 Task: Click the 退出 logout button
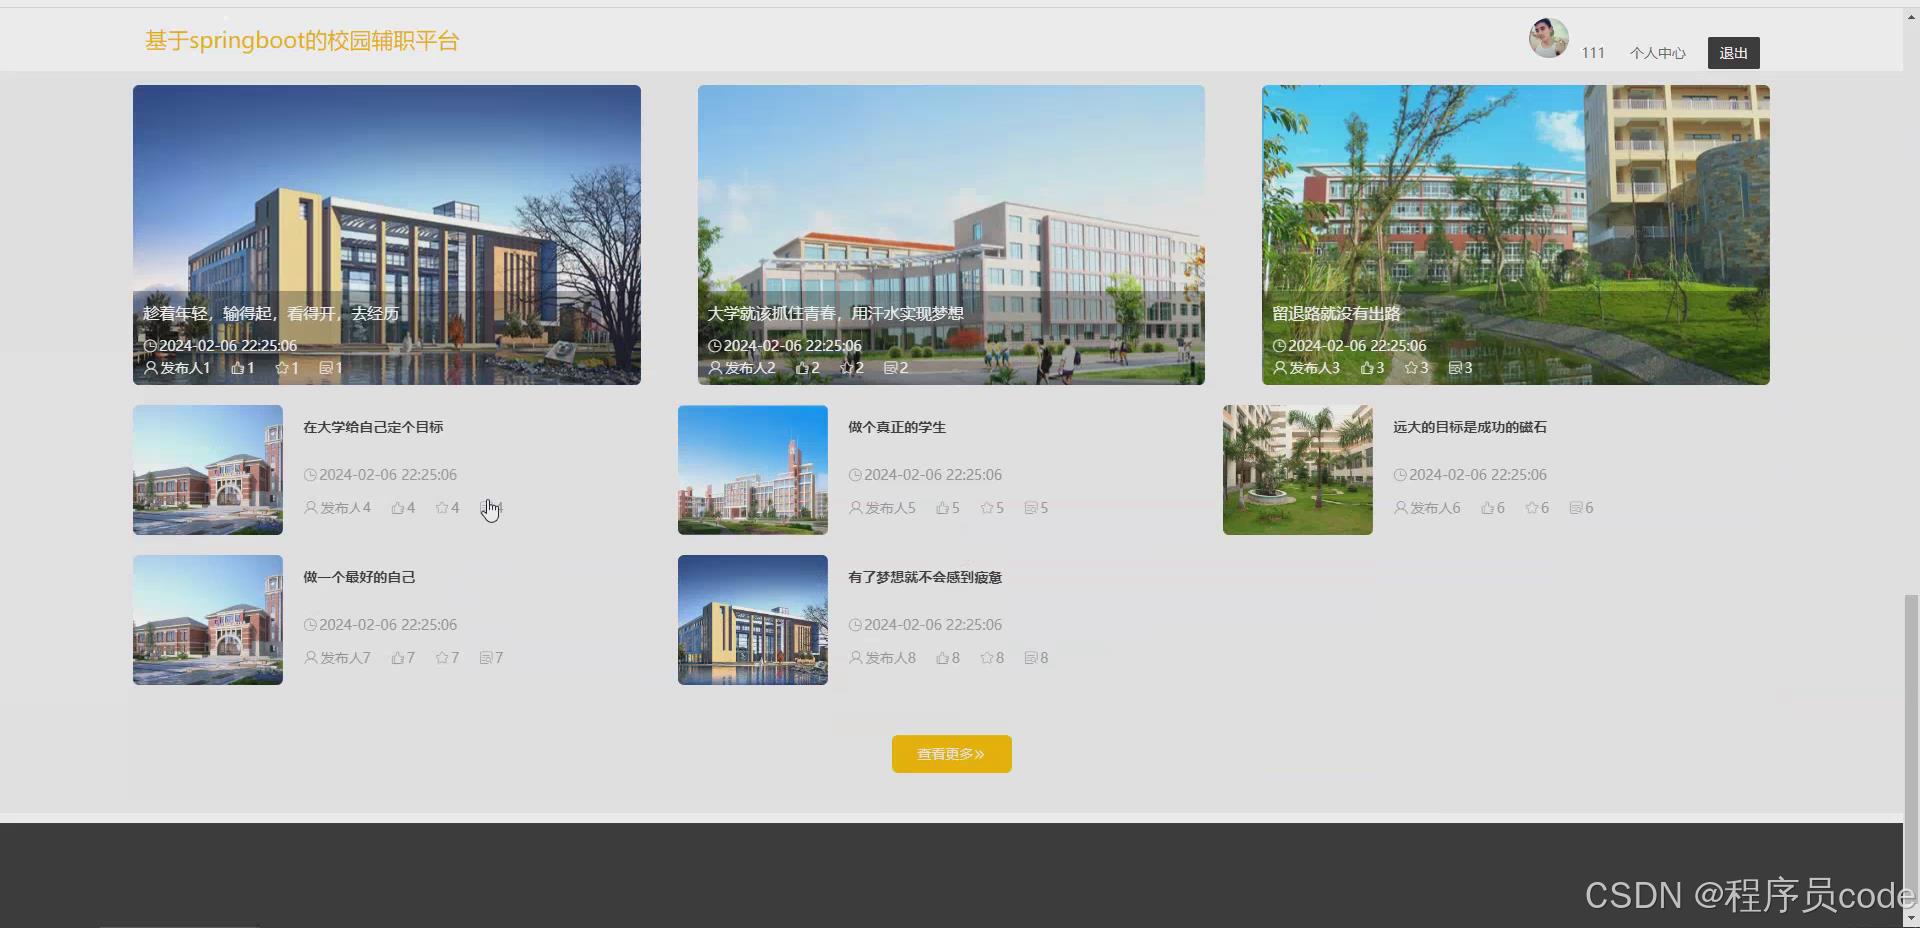1733,53
